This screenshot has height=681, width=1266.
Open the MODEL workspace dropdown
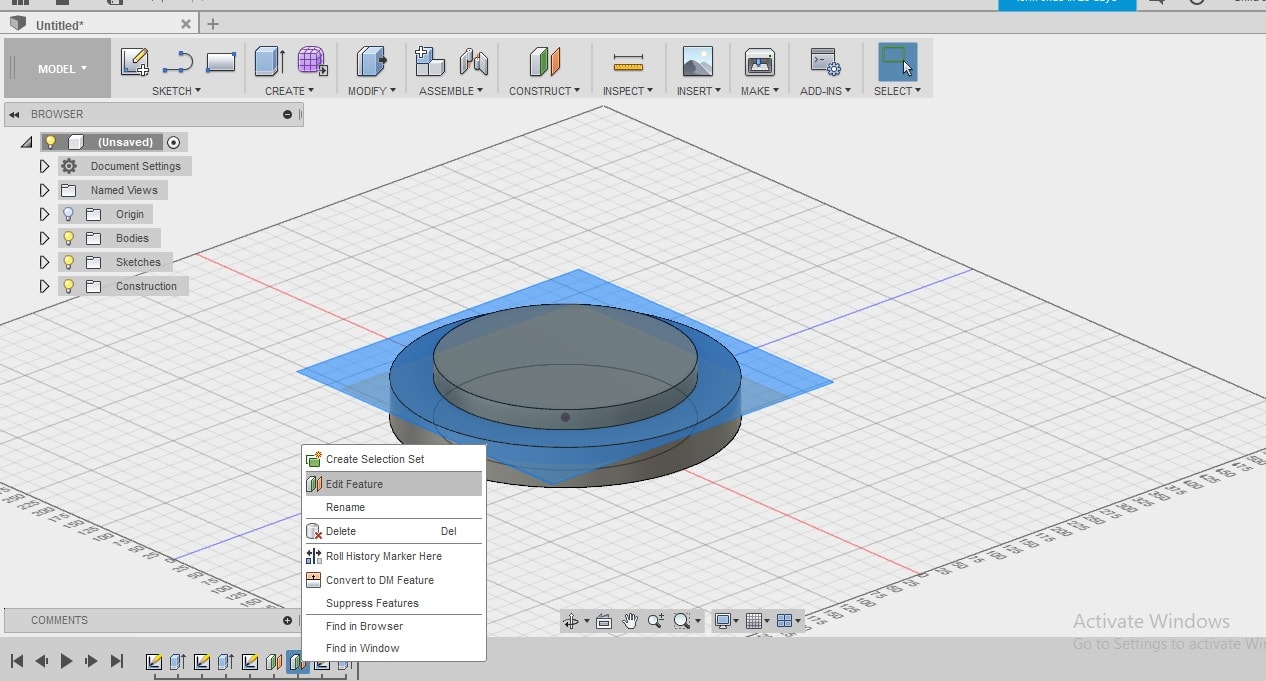coord(62,69)
